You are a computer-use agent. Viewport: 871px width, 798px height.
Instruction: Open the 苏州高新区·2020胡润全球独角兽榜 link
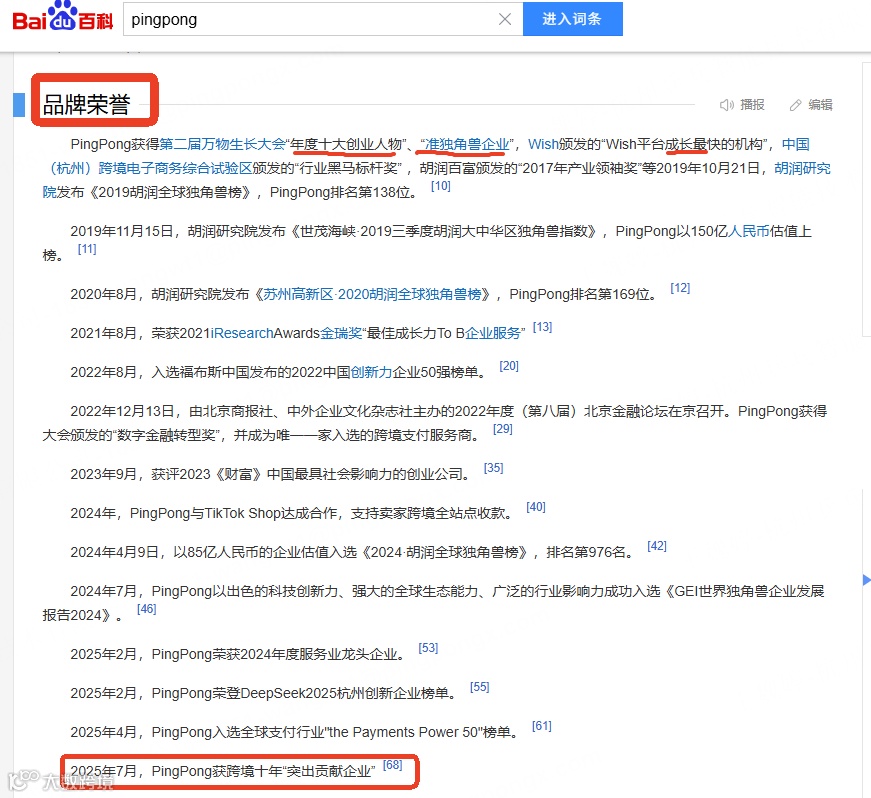[x=372, y=294]
